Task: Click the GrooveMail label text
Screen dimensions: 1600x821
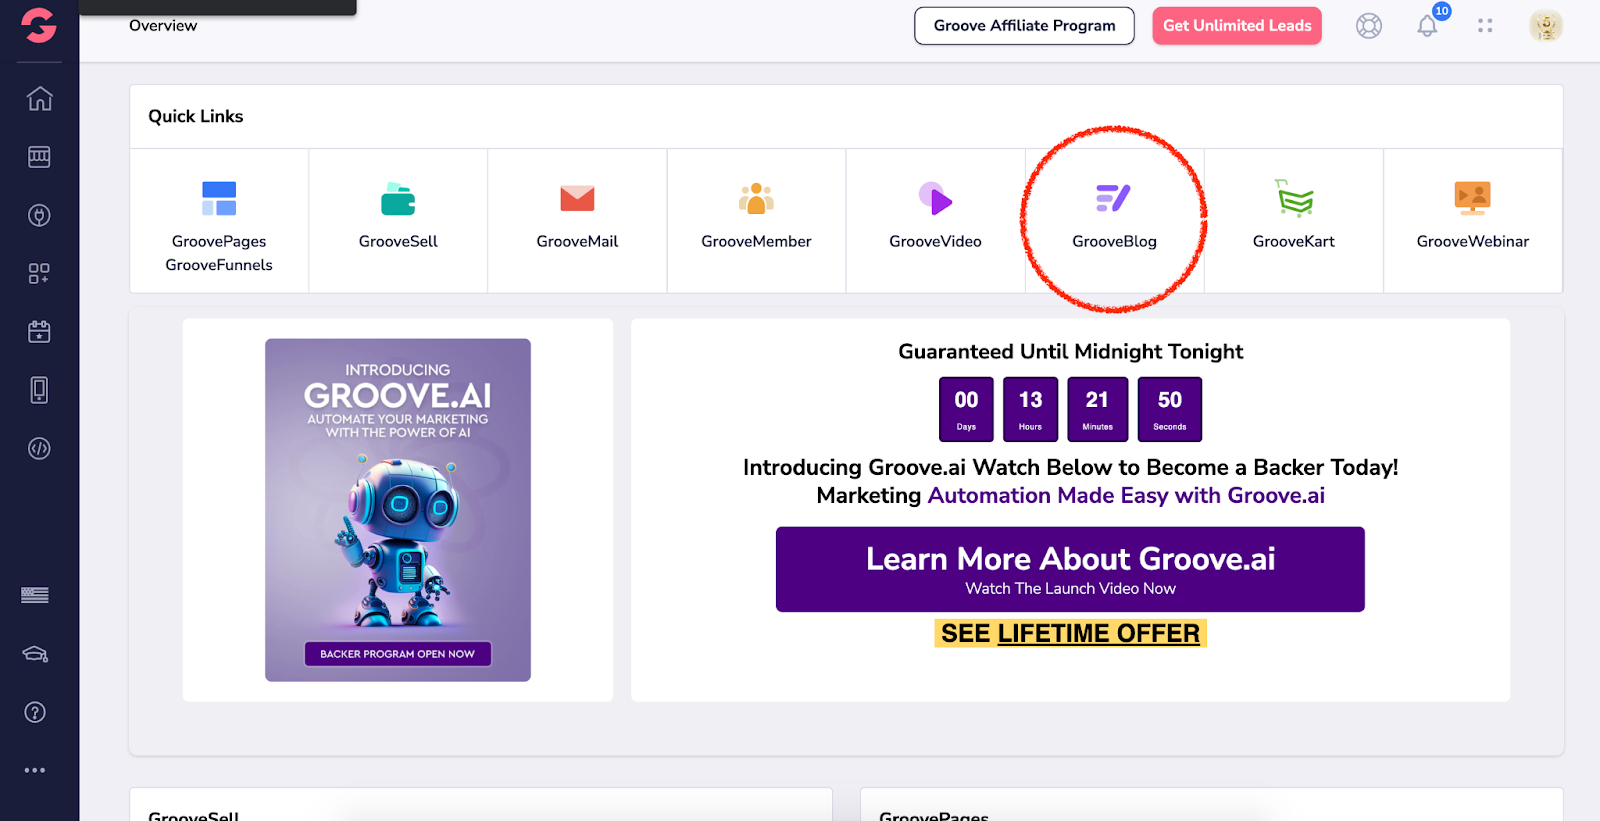Action: point(577,241)
